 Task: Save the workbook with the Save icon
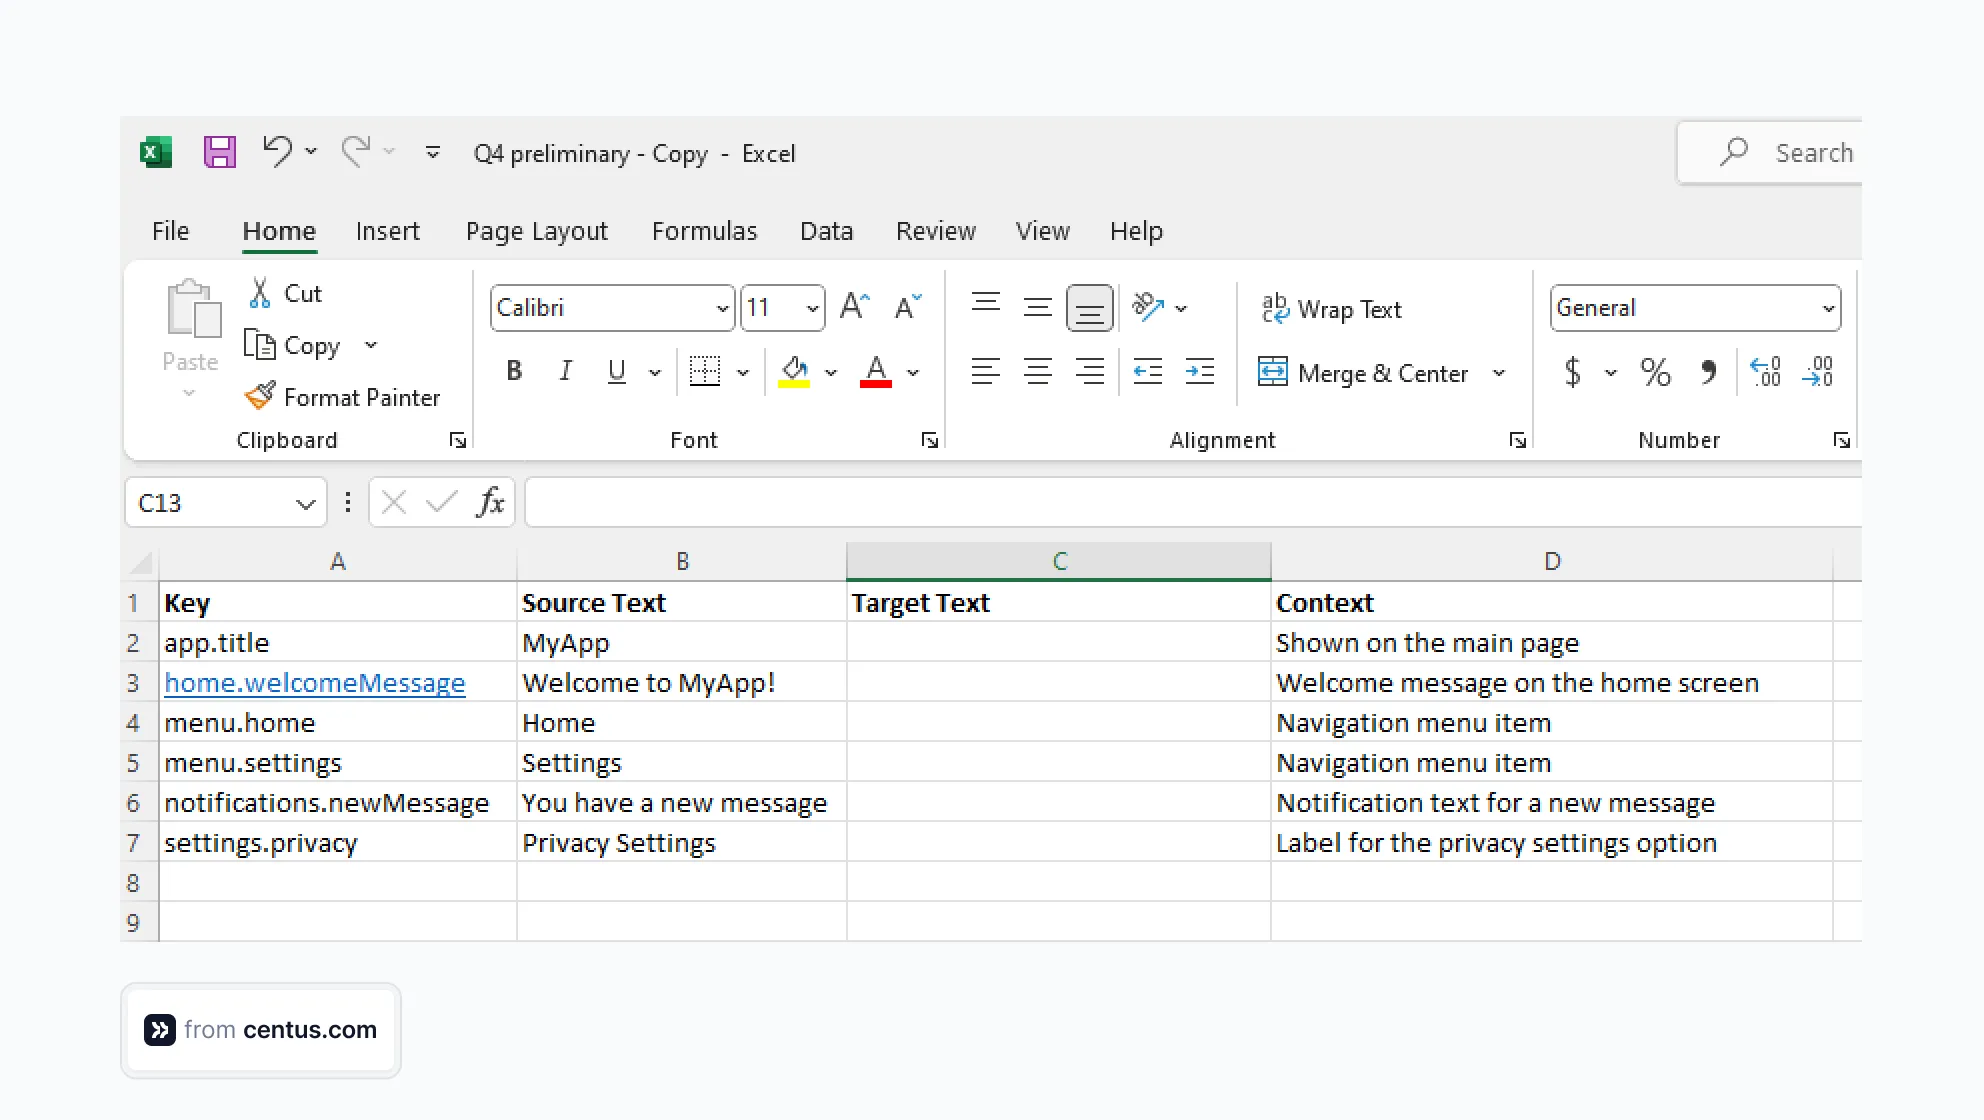point(219,152)
